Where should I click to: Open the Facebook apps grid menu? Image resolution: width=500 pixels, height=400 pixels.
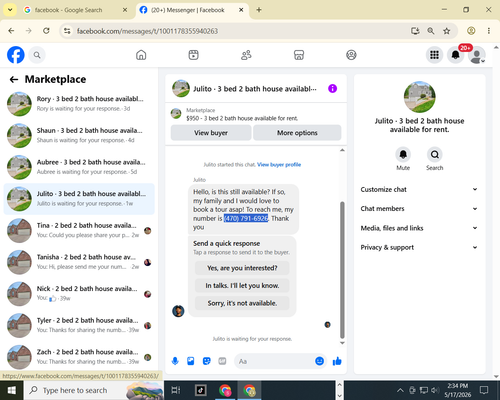434,55
